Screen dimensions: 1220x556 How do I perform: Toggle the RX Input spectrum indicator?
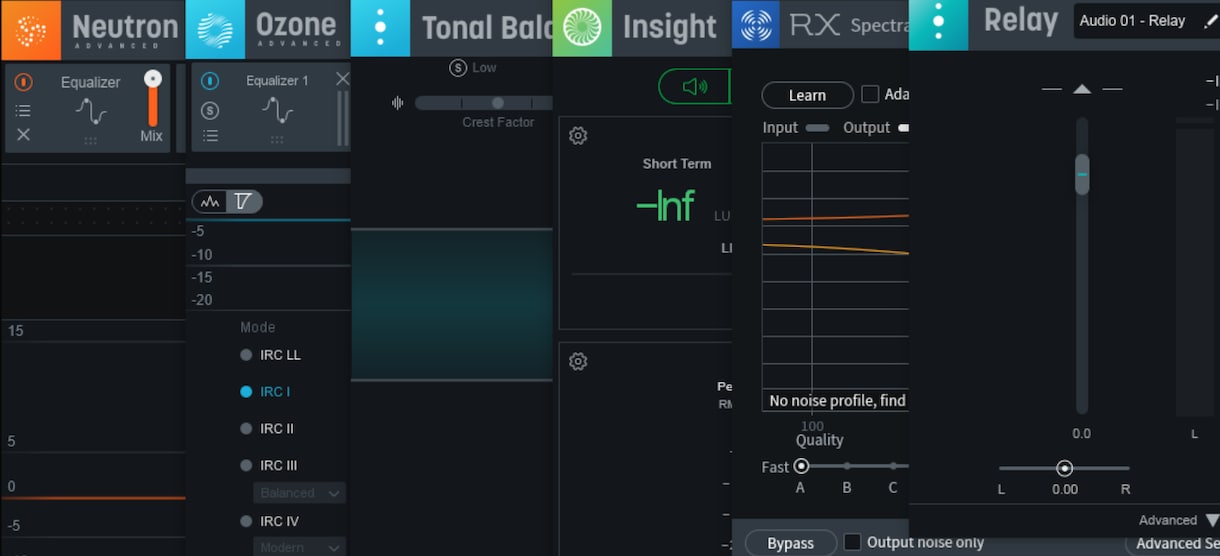coord(817,128)
